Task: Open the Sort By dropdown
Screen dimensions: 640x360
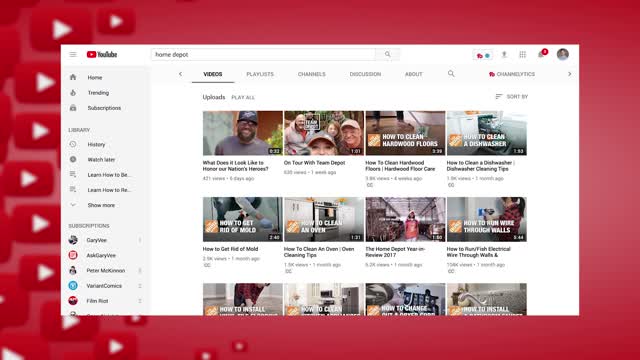Action: click(x=512, y=97)
